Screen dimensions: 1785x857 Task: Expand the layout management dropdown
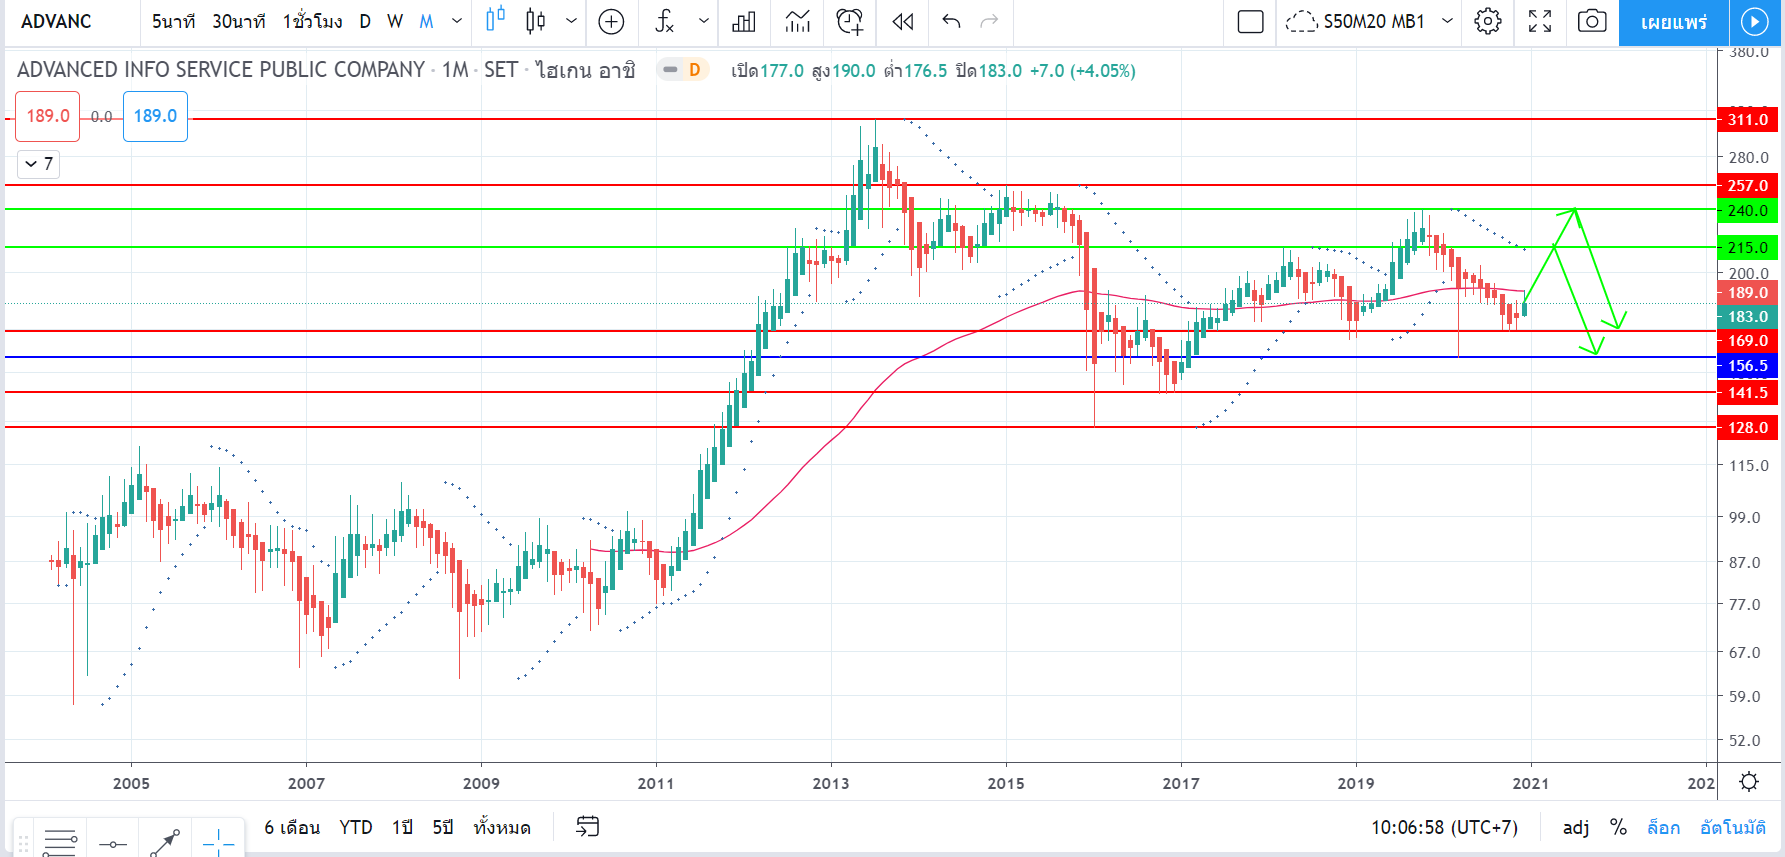tap(1447, 21)
